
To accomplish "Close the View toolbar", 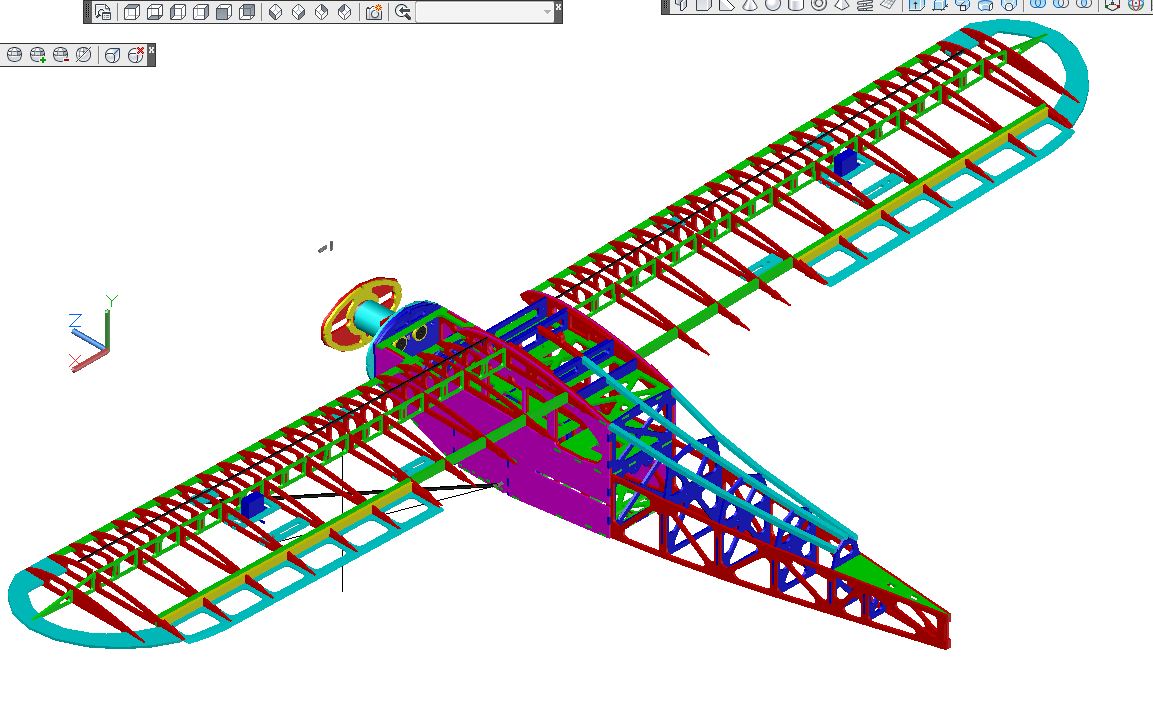I will pyautogui.click(x=558, y=6).
